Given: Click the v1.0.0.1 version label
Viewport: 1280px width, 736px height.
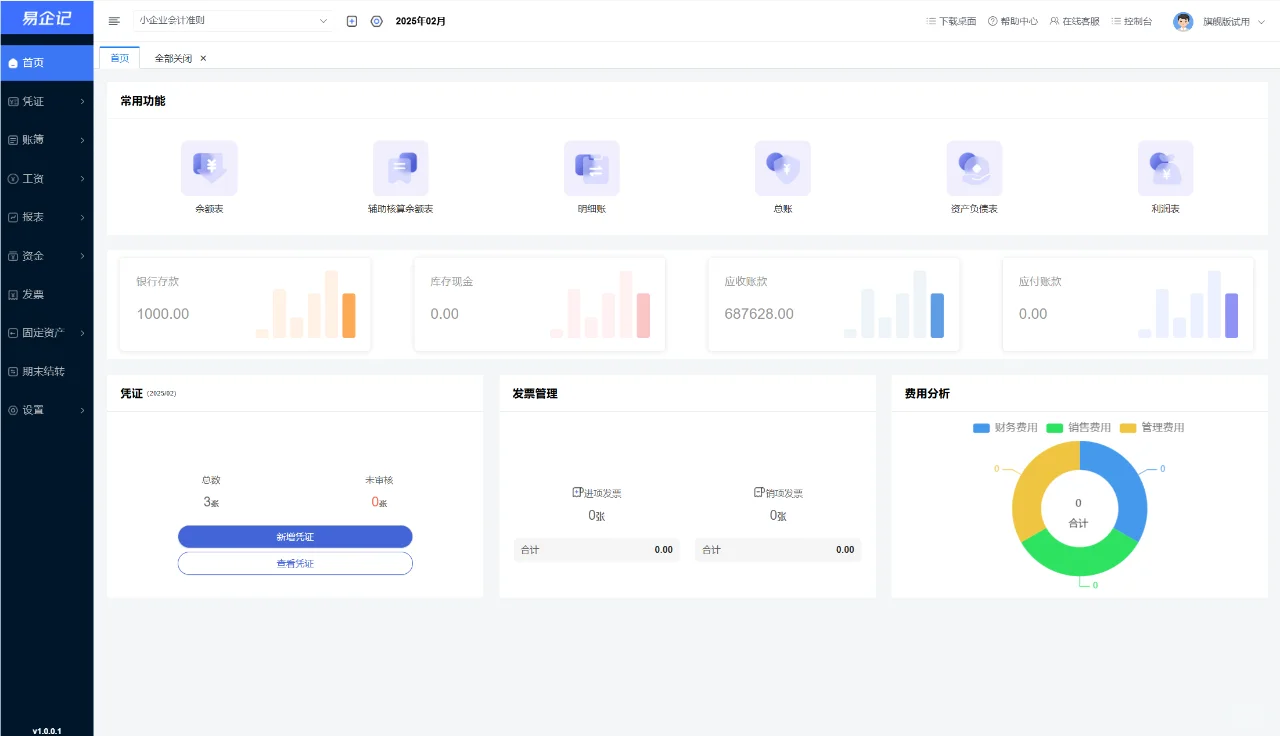Looking at the screenshot, I should (46, 731).
